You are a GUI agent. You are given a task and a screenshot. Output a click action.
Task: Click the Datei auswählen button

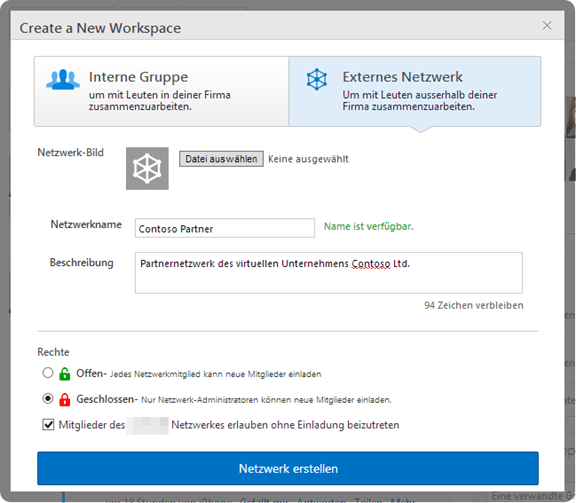pos(221,159)
